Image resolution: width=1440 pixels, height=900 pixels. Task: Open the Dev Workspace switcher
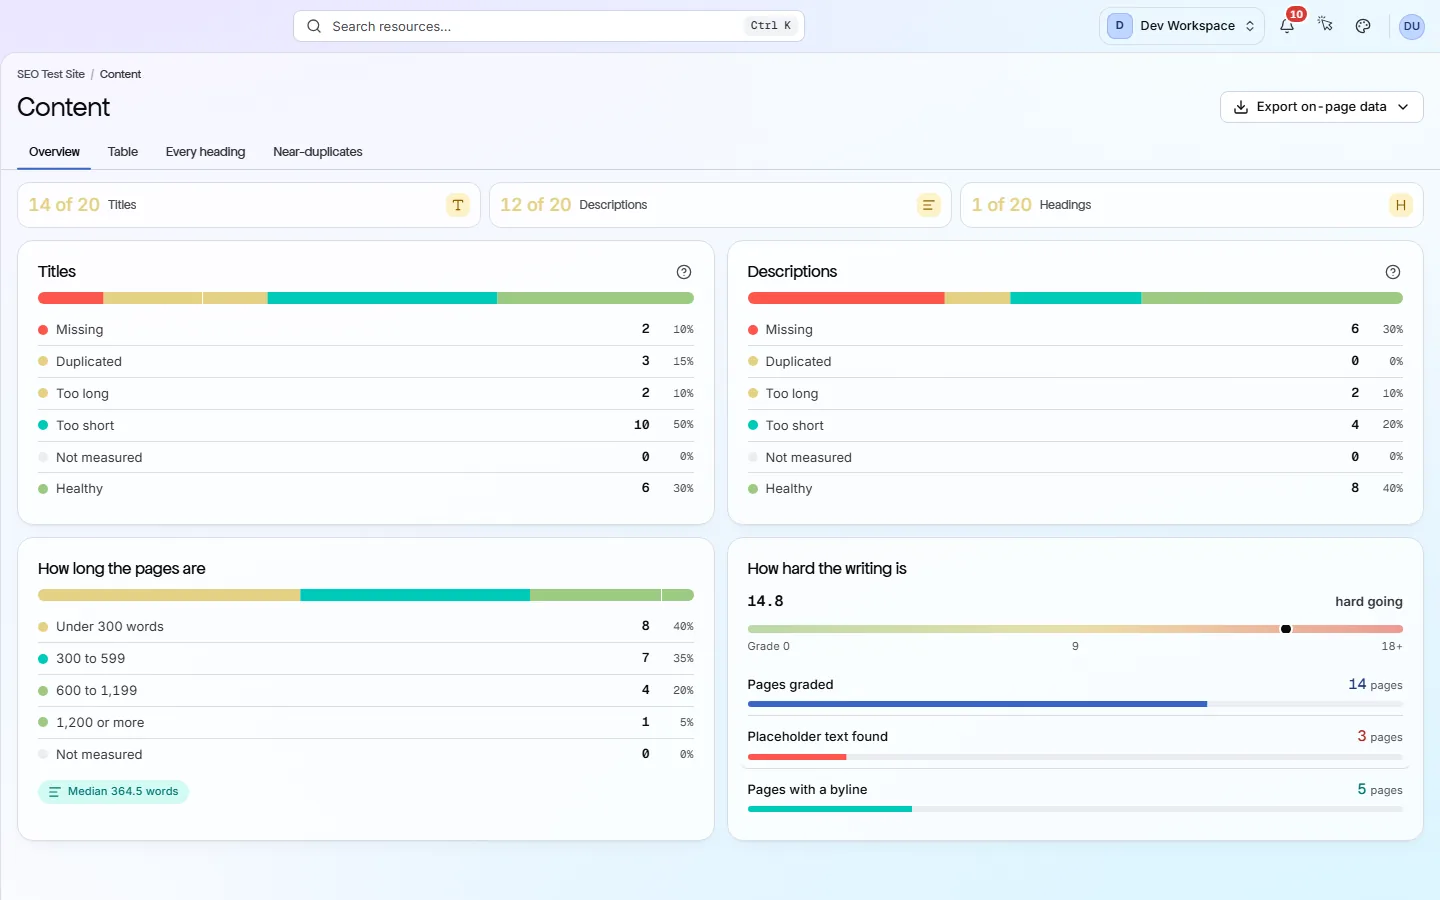click(x=1181, y=26)
